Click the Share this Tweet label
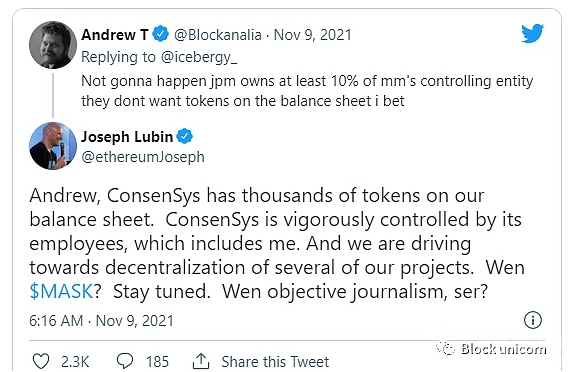 coord(275,362)
